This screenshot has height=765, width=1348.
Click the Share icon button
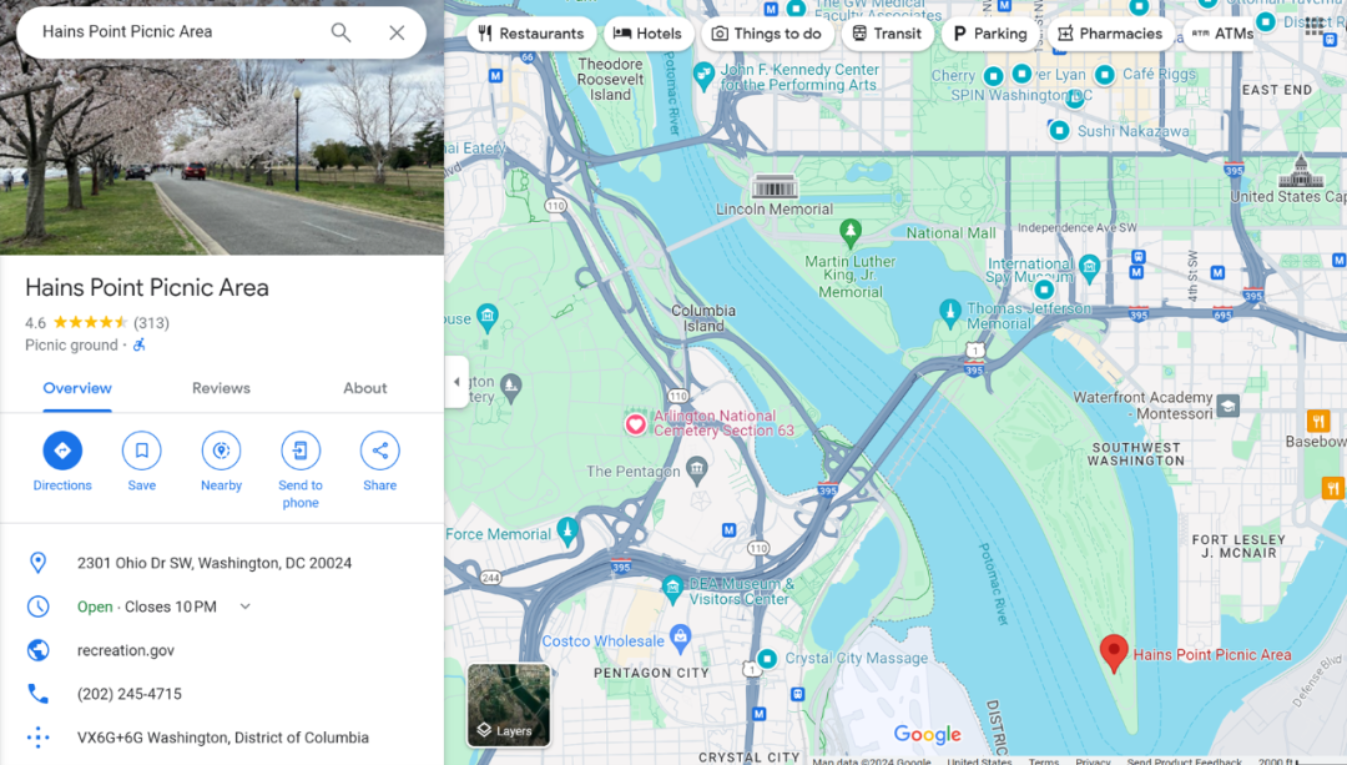tap(380, 451)
